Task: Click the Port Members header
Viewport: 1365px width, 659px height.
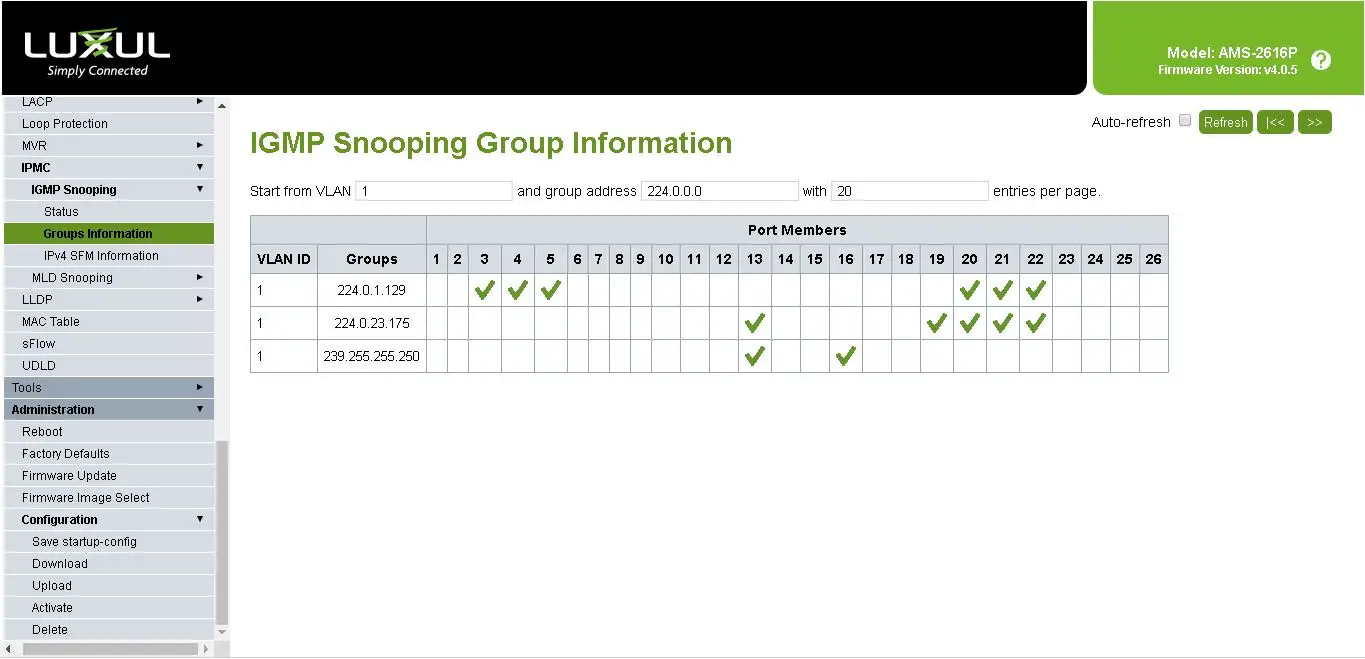Action: 797,230
